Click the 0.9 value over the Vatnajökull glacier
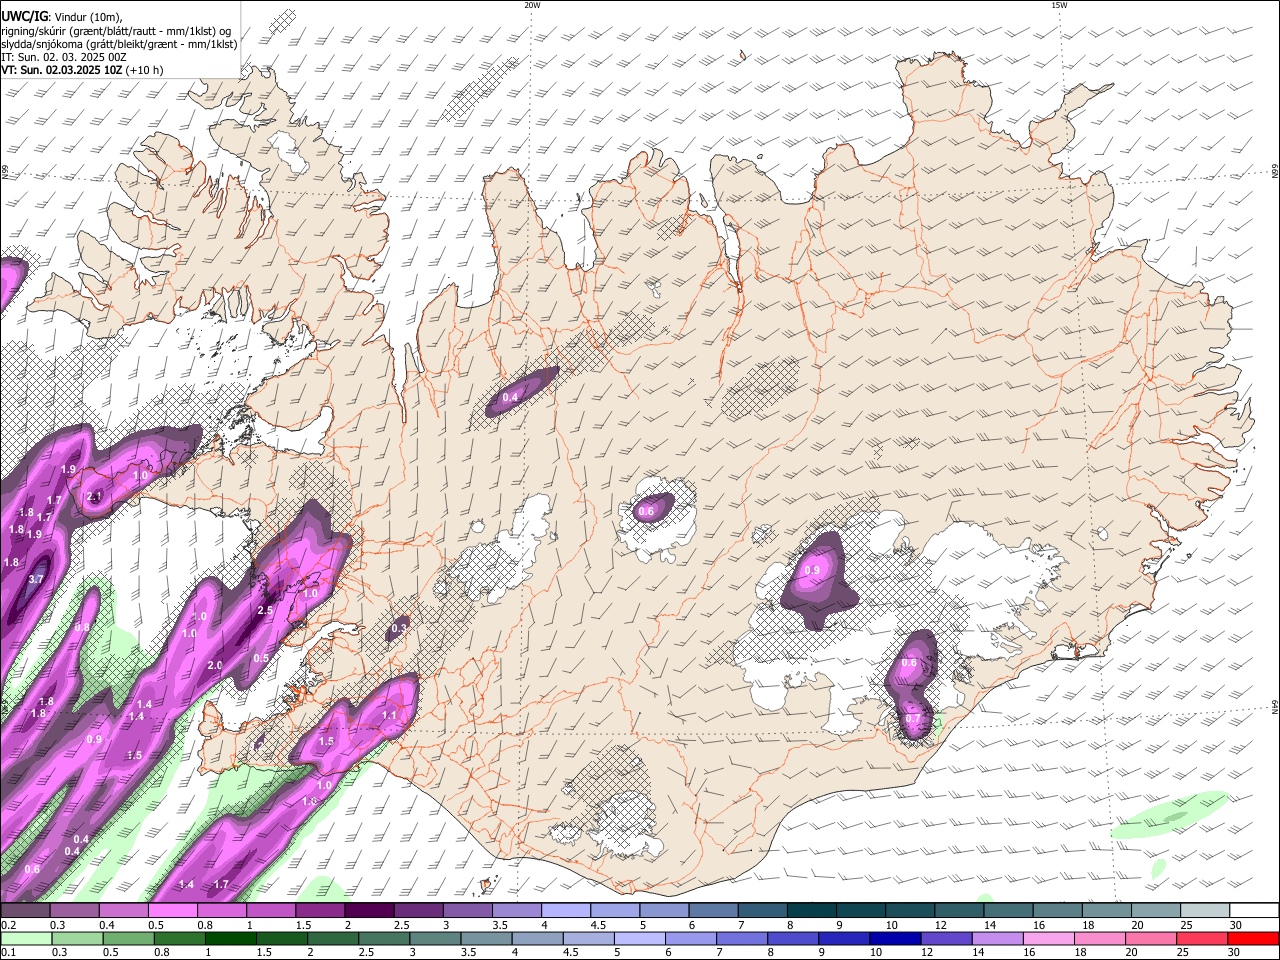The height and width of the screenshot is (960, 1280). pos(812,571)
